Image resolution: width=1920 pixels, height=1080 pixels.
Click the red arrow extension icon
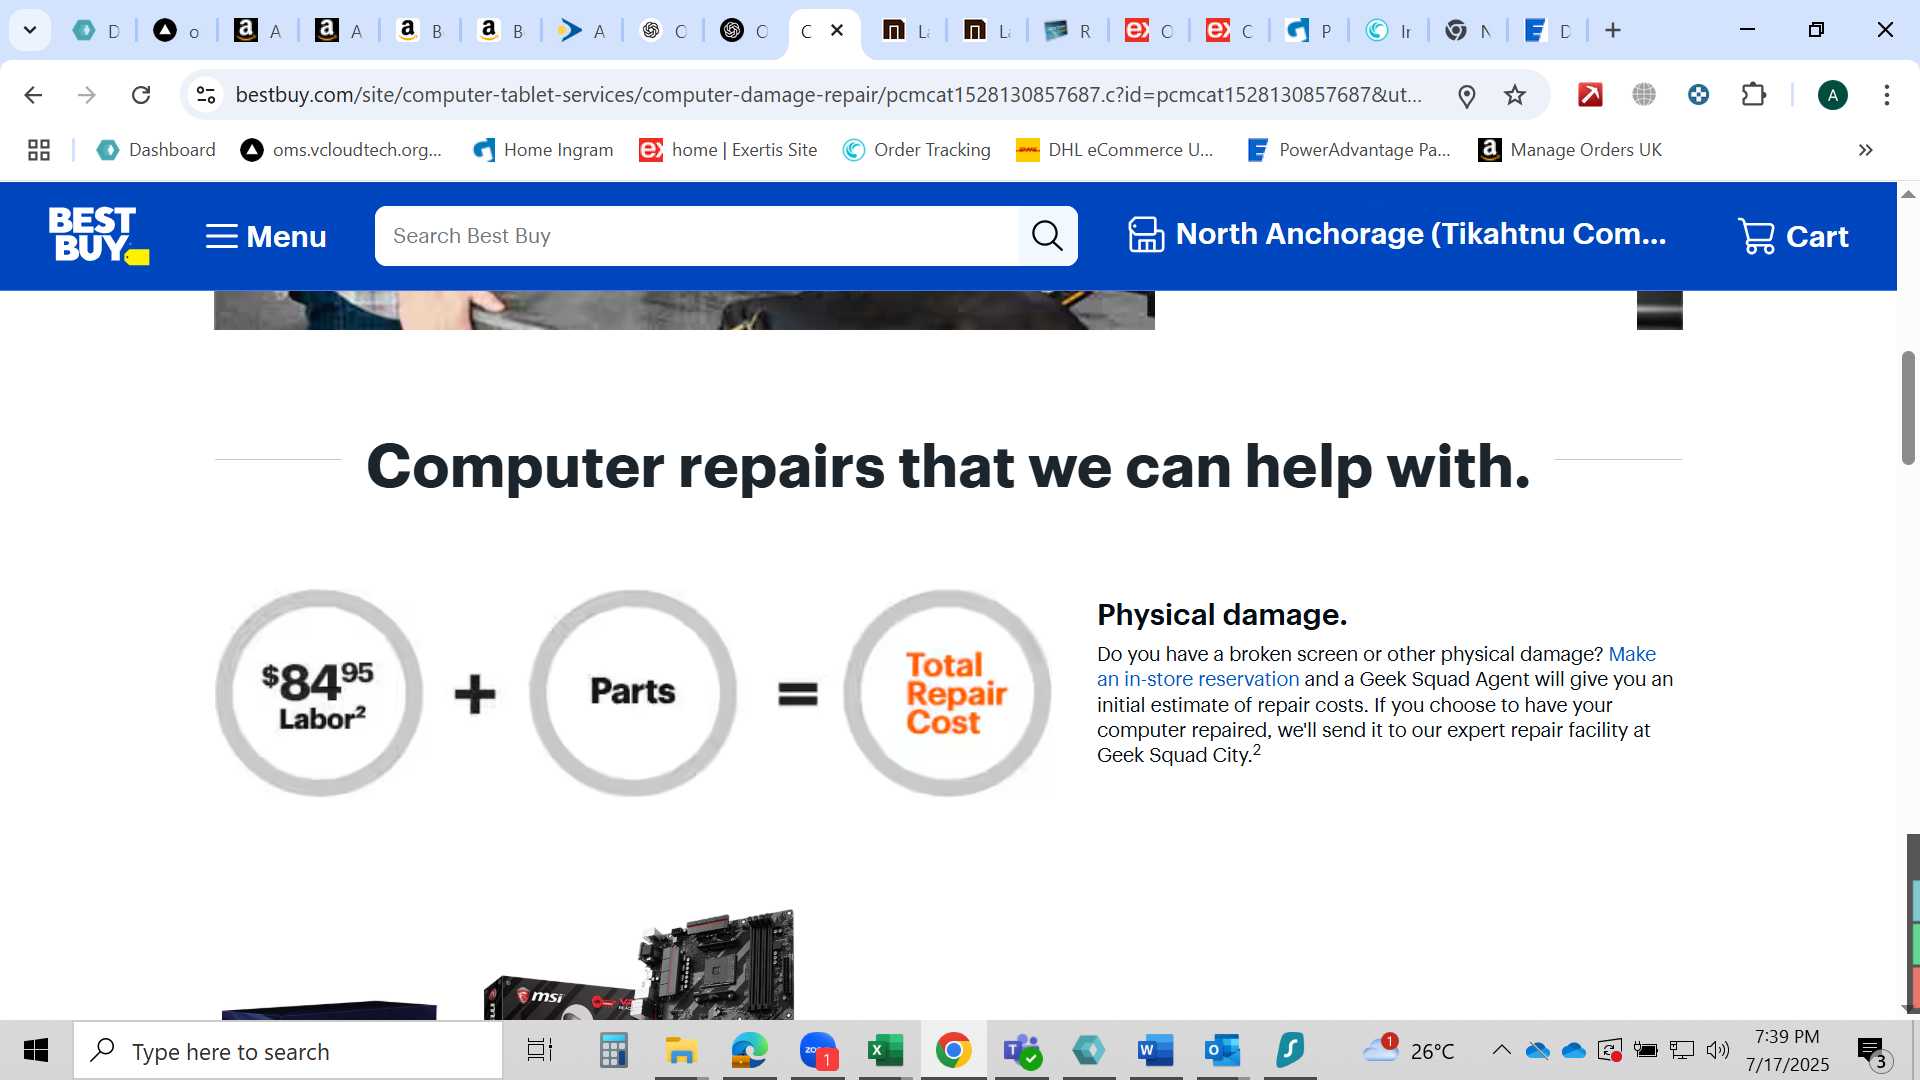pyautogui.click(x=1590, y=95)
